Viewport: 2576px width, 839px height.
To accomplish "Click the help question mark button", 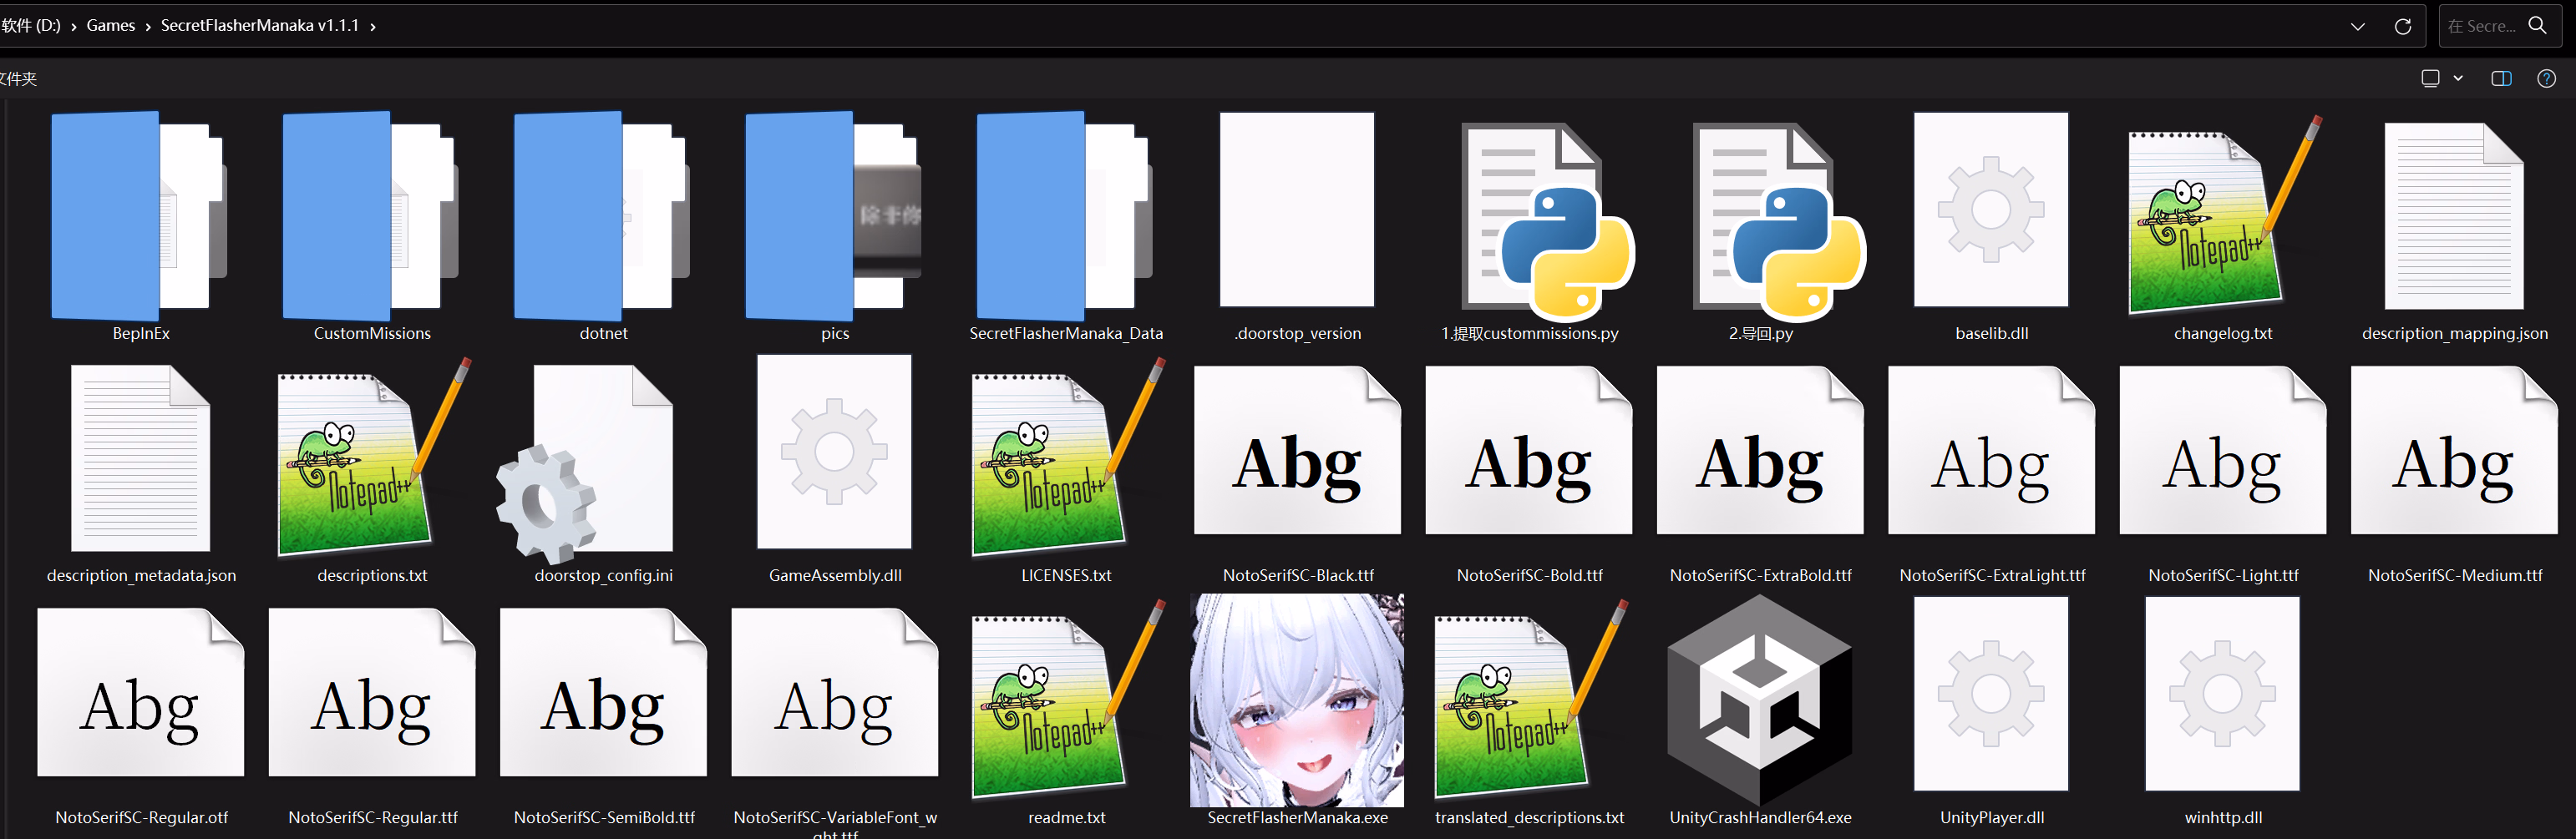I will pyautogui.click(x=2546, y=78).
